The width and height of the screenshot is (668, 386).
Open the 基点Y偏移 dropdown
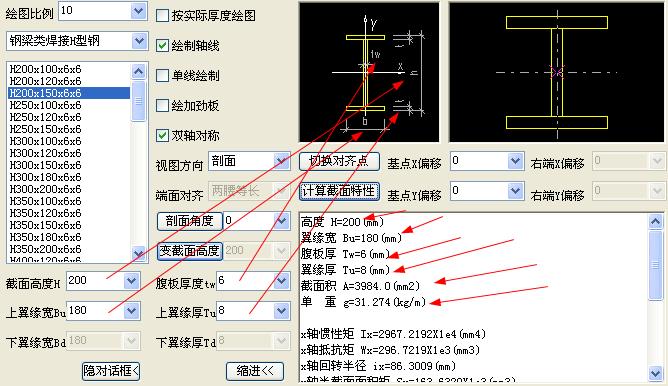point(515,190)
